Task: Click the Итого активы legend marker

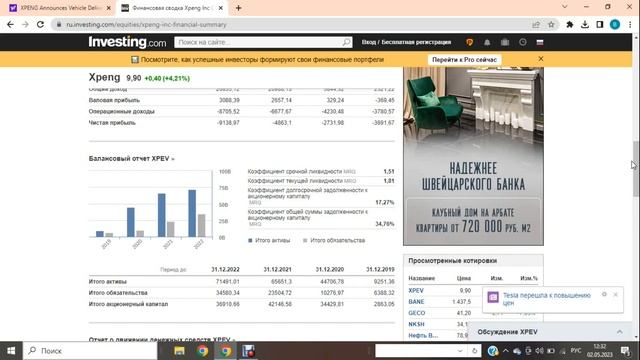Action: (x=250, y=240)
